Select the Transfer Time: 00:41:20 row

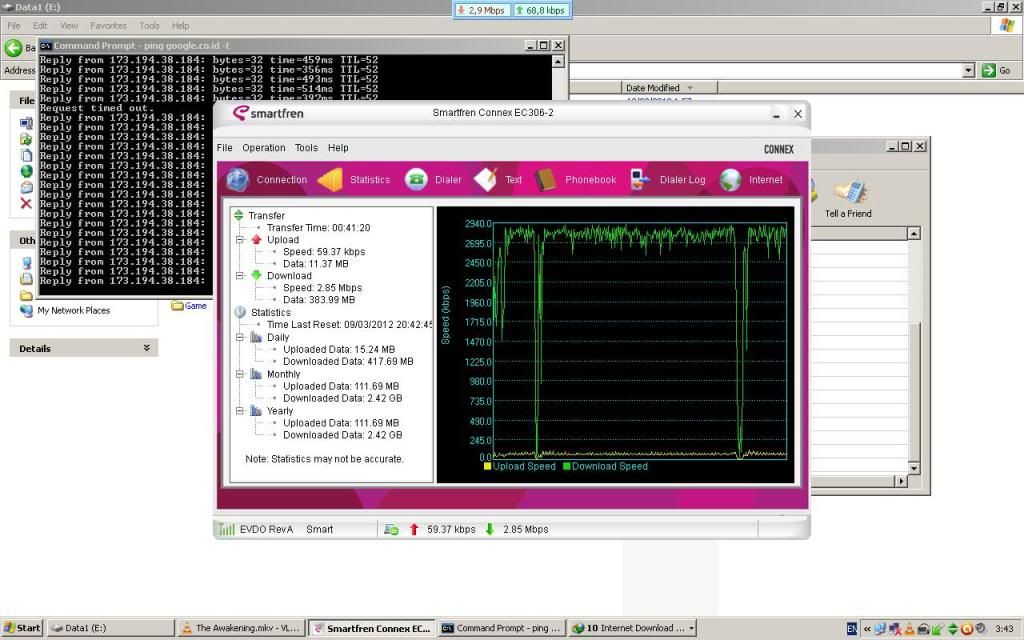point(318,227)
